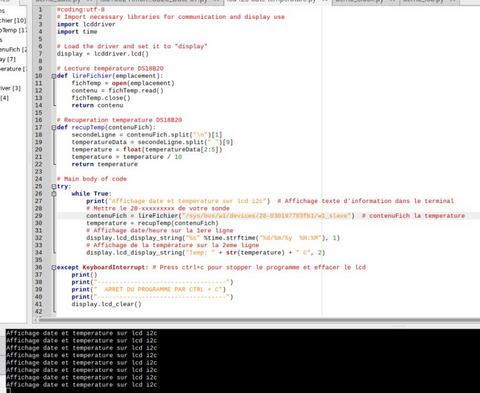Screen dimensions: 480x393
Task: Click the '#coding:utf-8' first line
Action: click(81, 10)
